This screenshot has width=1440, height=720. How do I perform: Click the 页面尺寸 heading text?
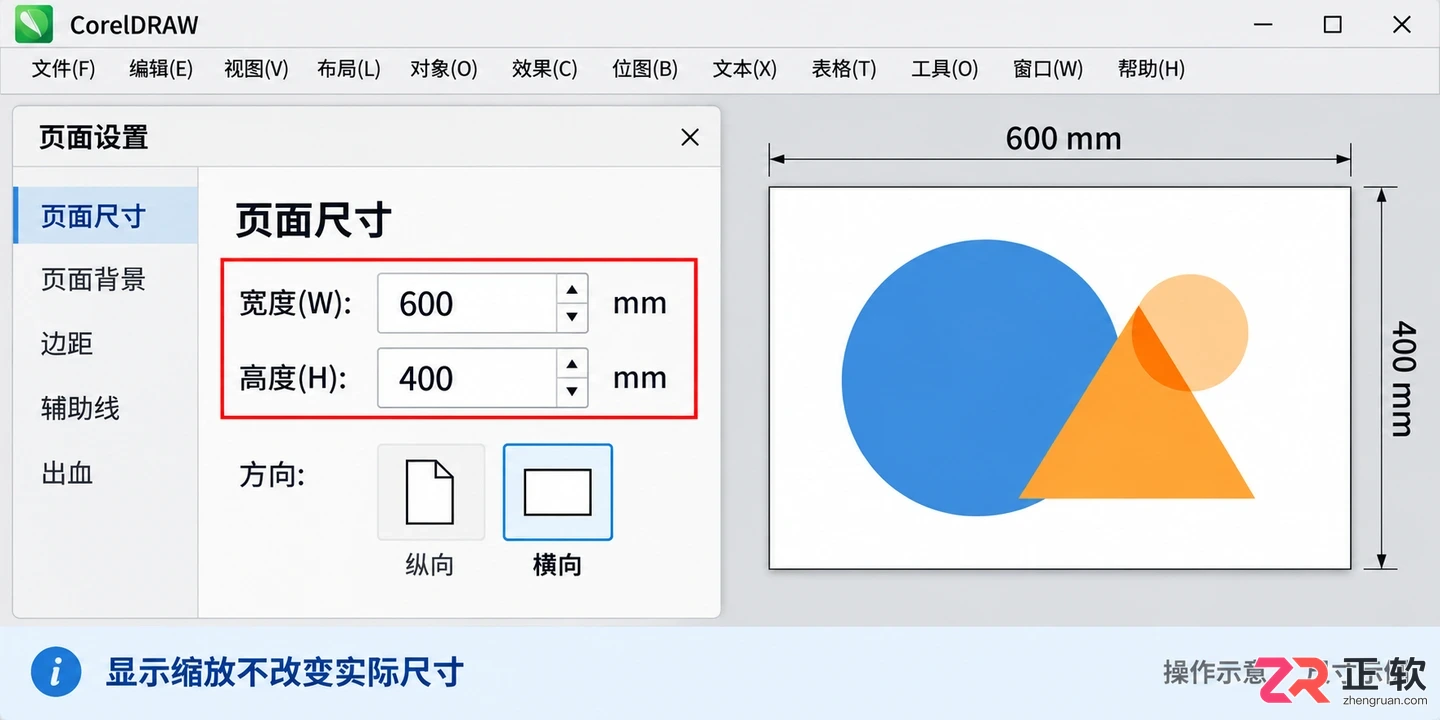(x=314, y=221)
